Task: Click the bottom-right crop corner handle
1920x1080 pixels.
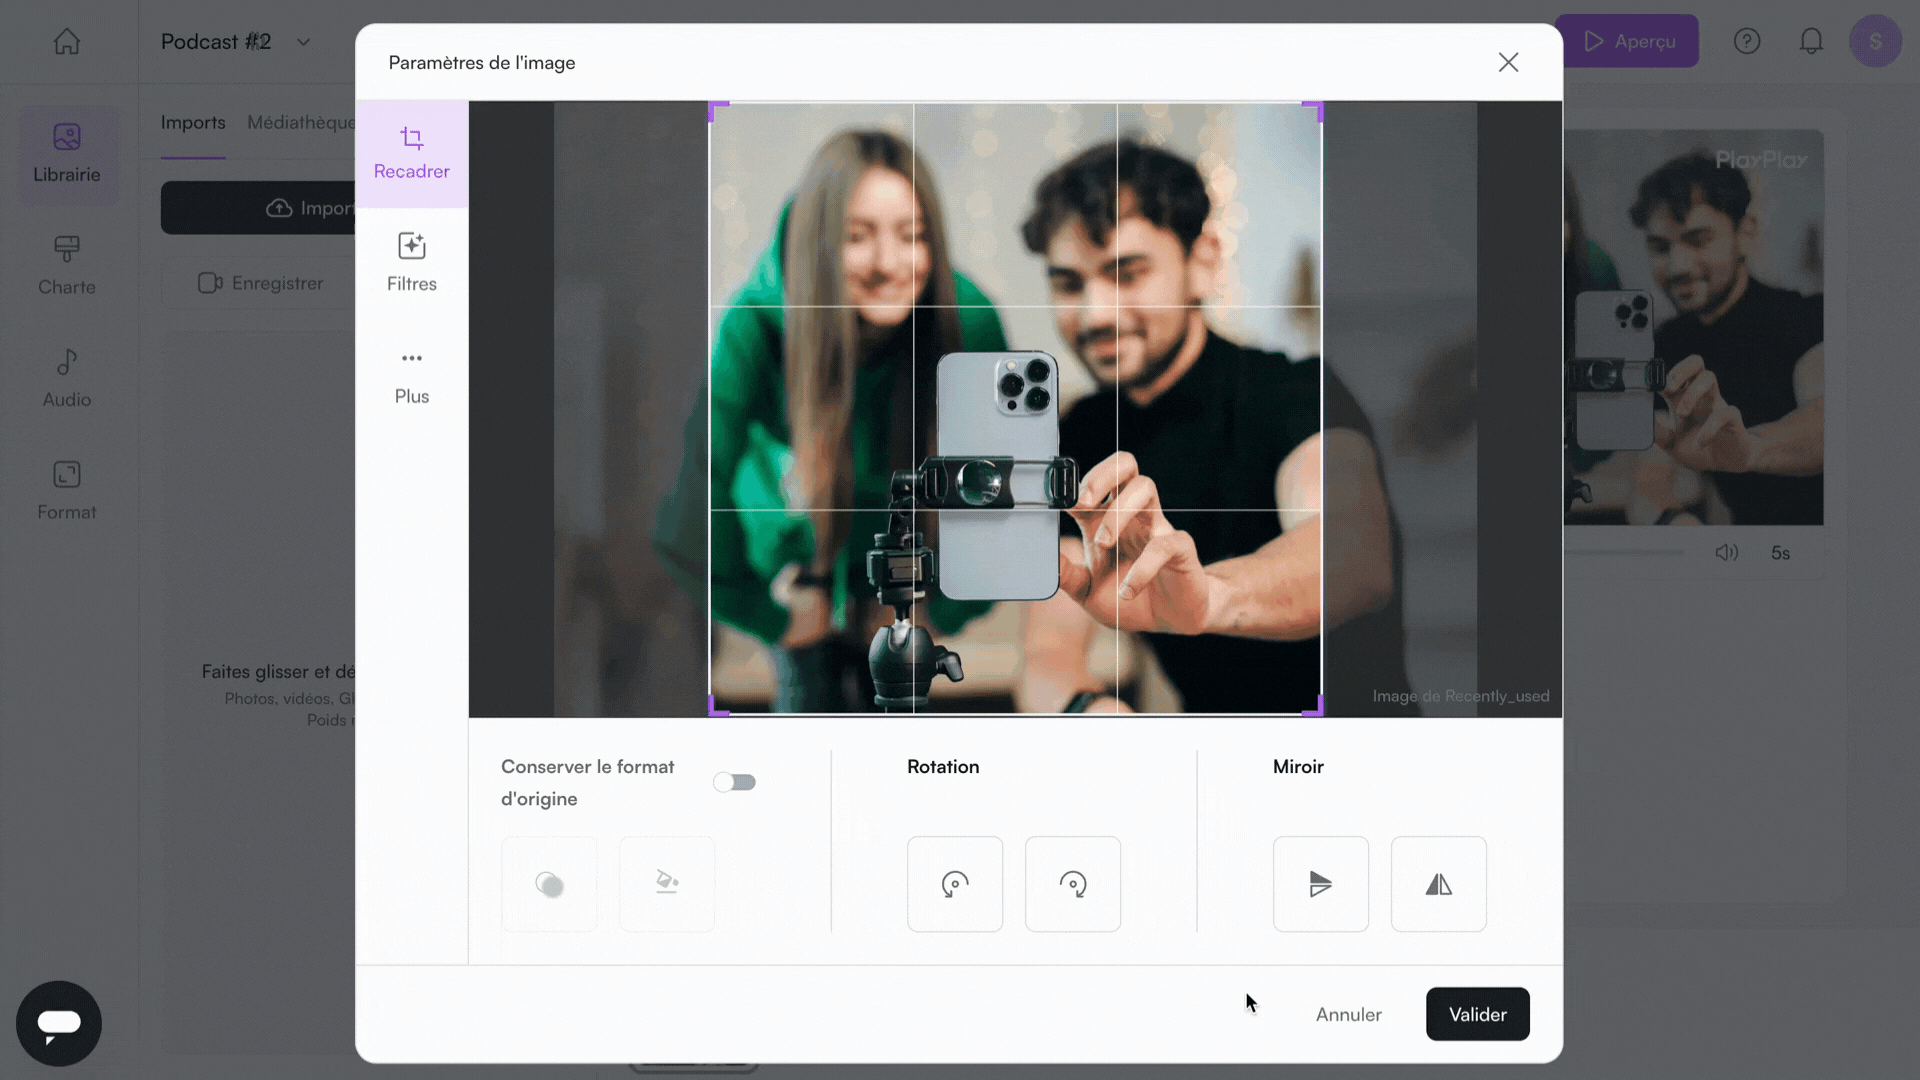Action: [x=1315, y=708]
